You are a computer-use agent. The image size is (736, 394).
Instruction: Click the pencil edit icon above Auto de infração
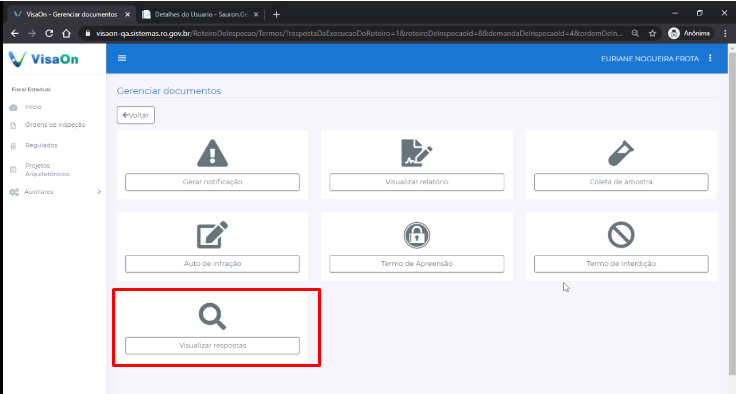pos(212,235)
